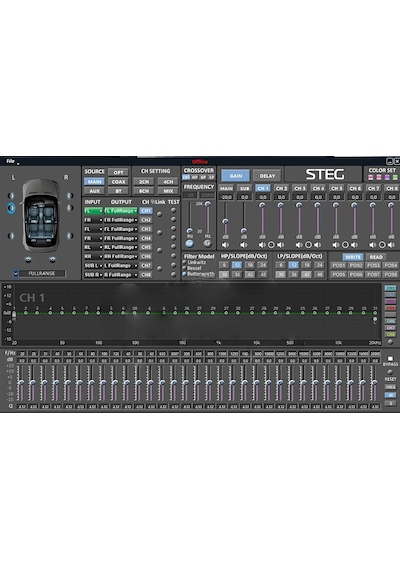Click the CH 1 gain fader handle
Image resolution: width=400 pixels, height=570 pixels.
point(262,205)
